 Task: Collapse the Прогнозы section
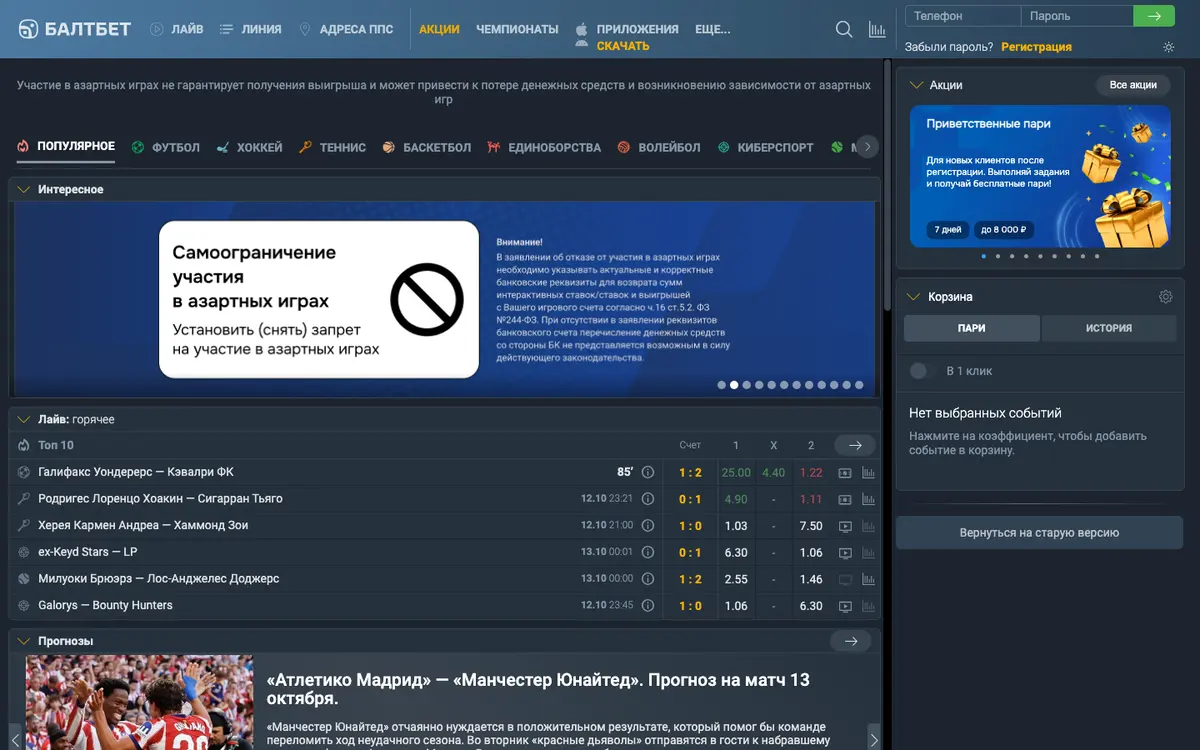[25, 641]
